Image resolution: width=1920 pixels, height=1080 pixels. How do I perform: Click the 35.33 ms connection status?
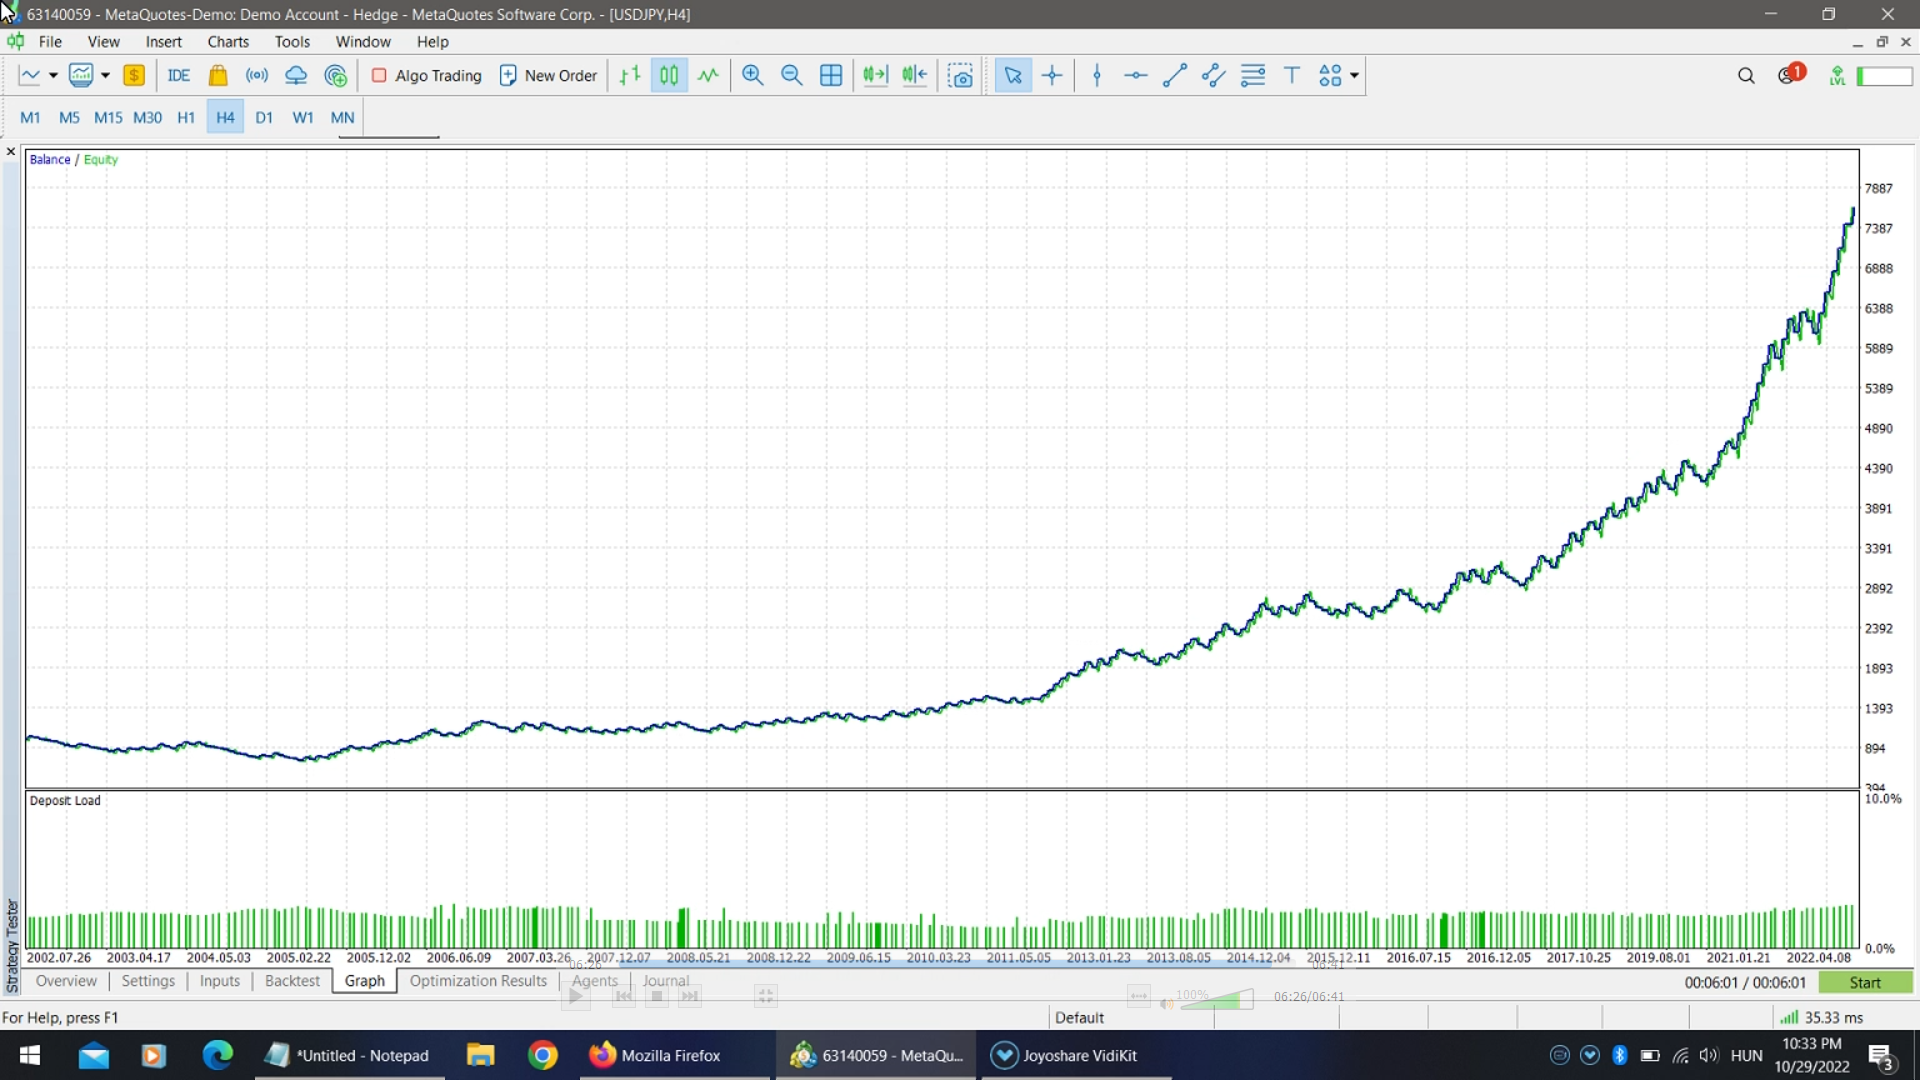point(1823,1017)
